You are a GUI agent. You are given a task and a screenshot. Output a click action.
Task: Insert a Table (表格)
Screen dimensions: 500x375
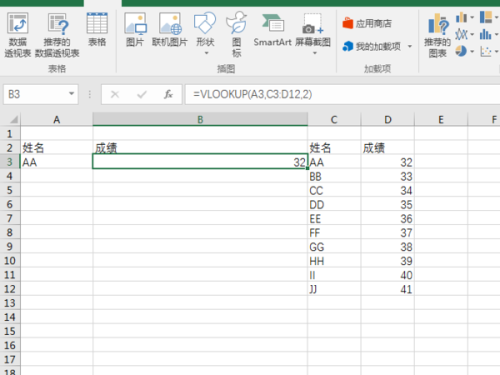pyautogui.click(x=97, y=29)
